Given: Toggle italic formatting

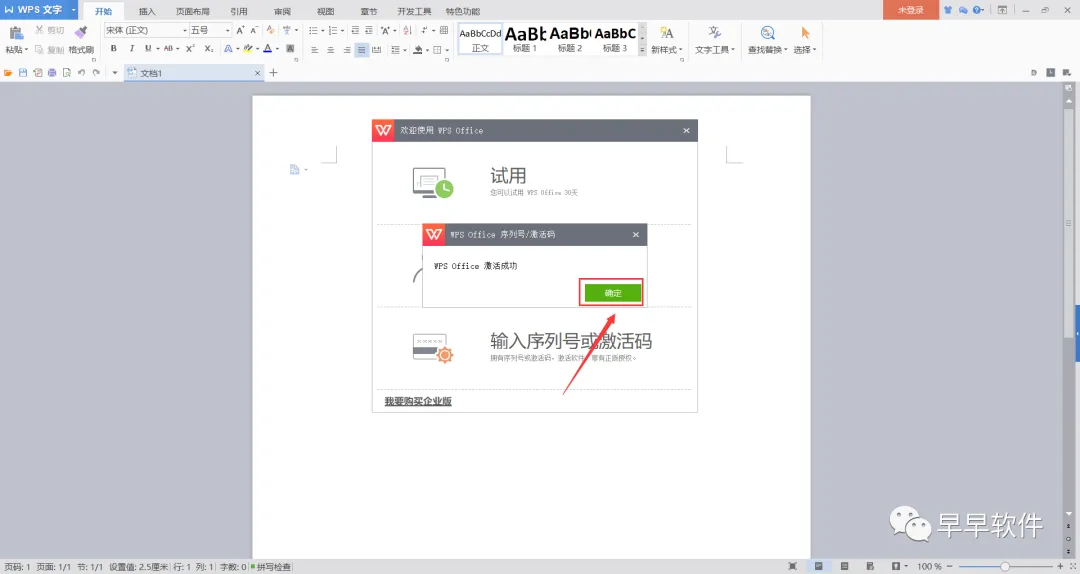Looking at the screenshot, I should pyautogui.click(x=132, y=49).
